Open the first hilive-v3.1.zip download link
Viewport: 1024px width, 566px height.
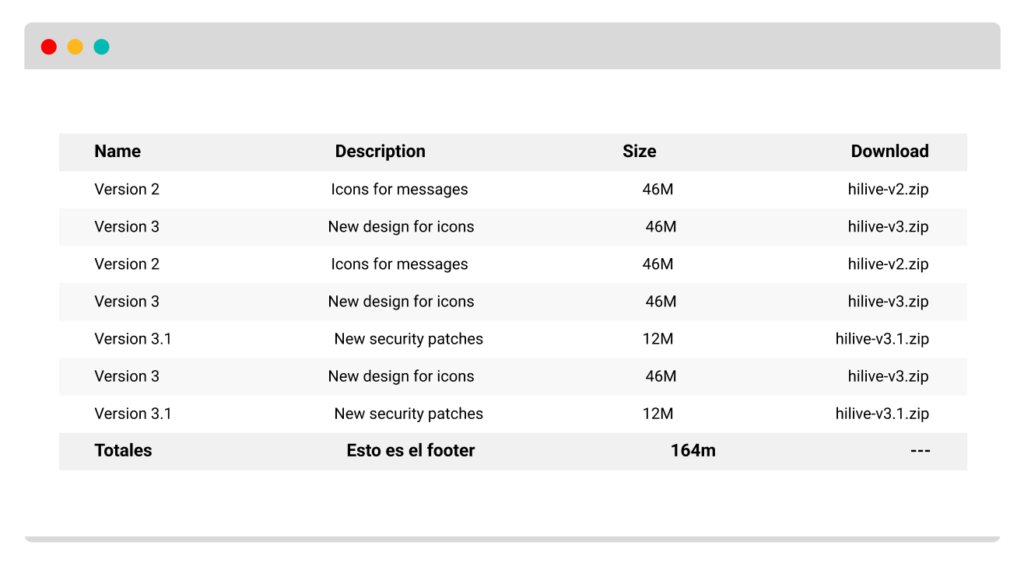[x=882, y=339]
